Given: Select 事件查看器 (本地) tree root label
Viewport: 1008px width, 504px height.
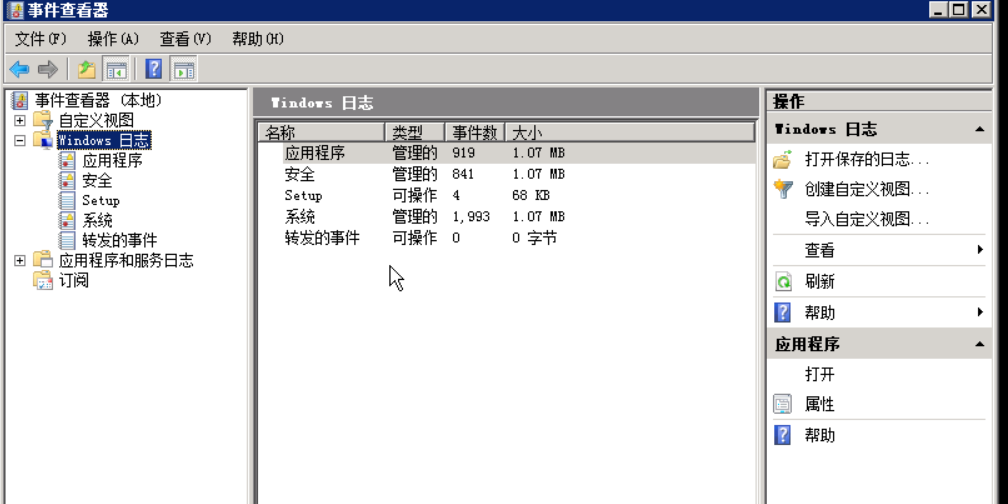Looking at the screenshot, I should [98, 100].
